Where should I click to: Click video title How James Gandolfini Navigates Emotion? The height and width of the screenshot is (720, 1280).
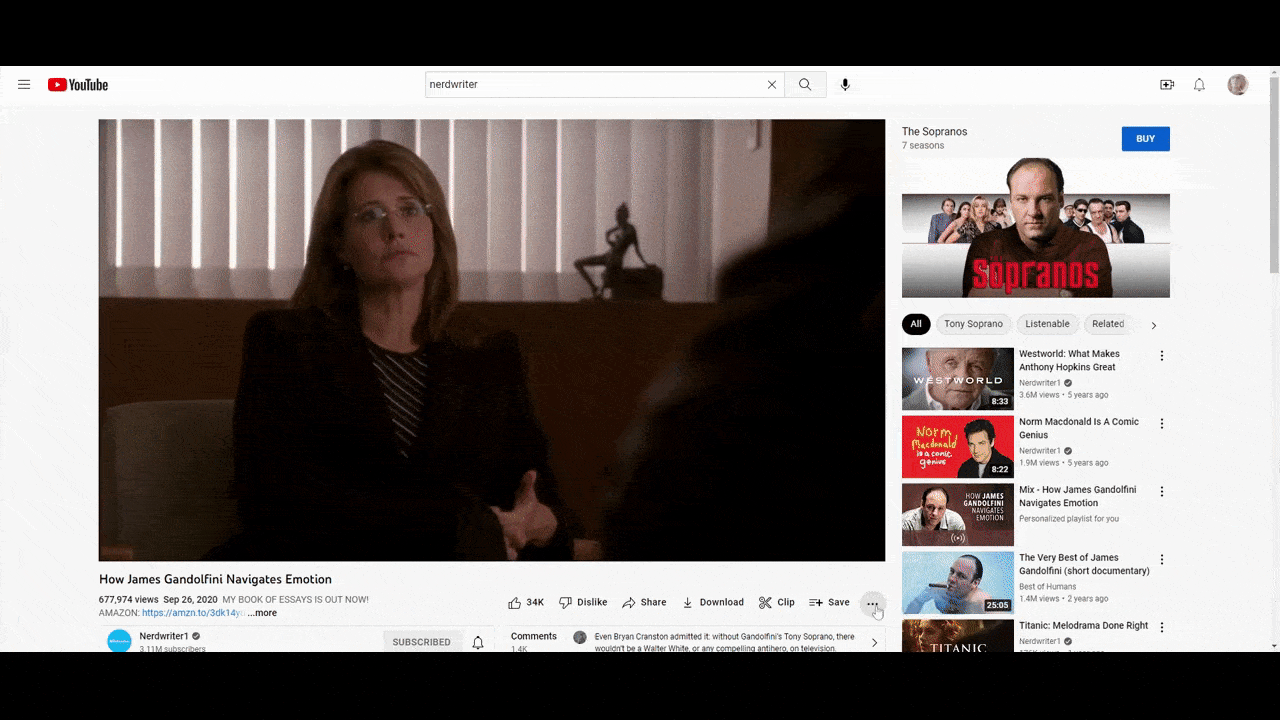click(x=215, y=579)
